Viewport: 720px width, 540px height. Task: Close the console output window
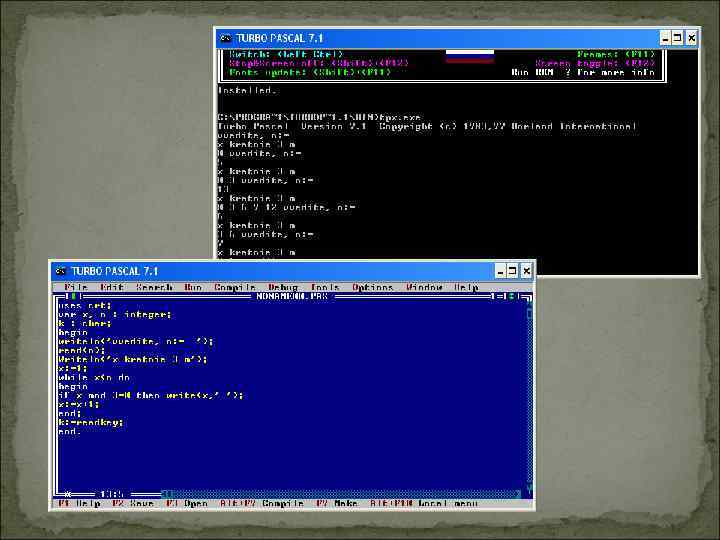pos(692,38)
